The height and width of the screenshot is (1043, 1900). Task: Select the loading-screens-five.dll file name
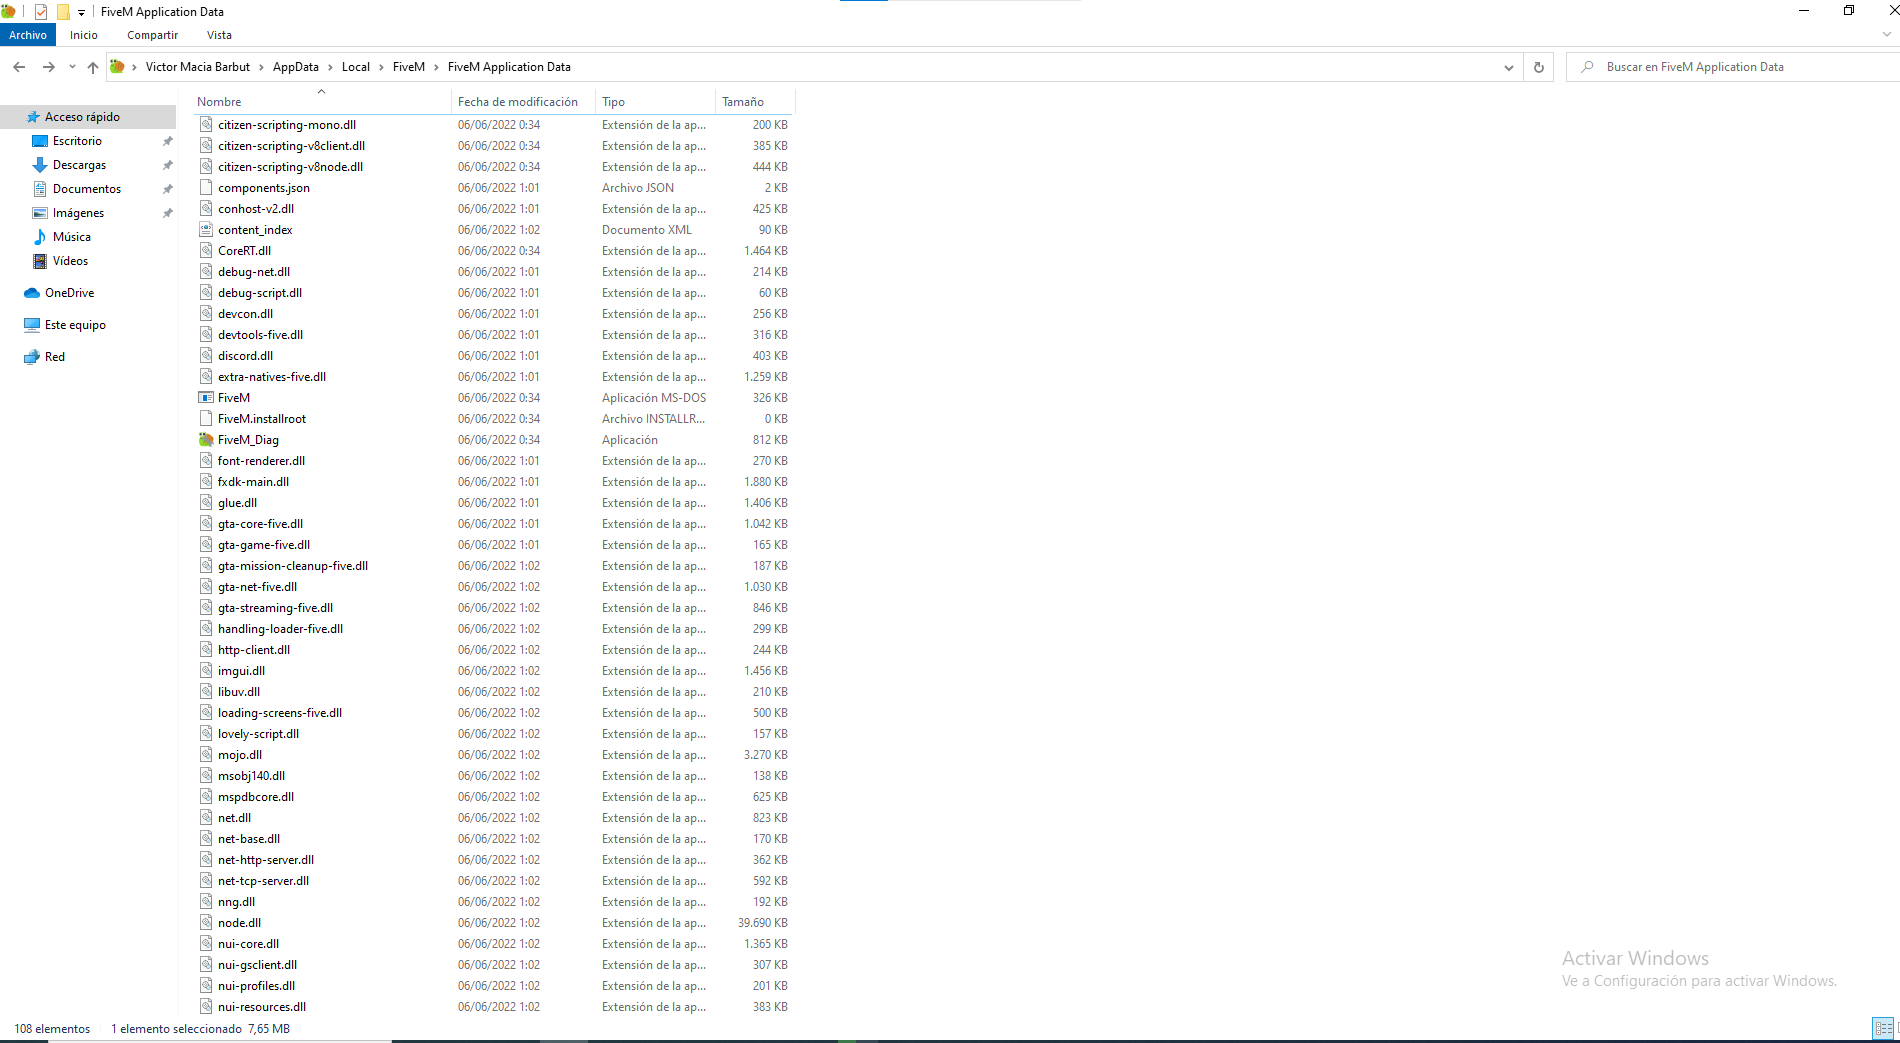click(280, 713)
